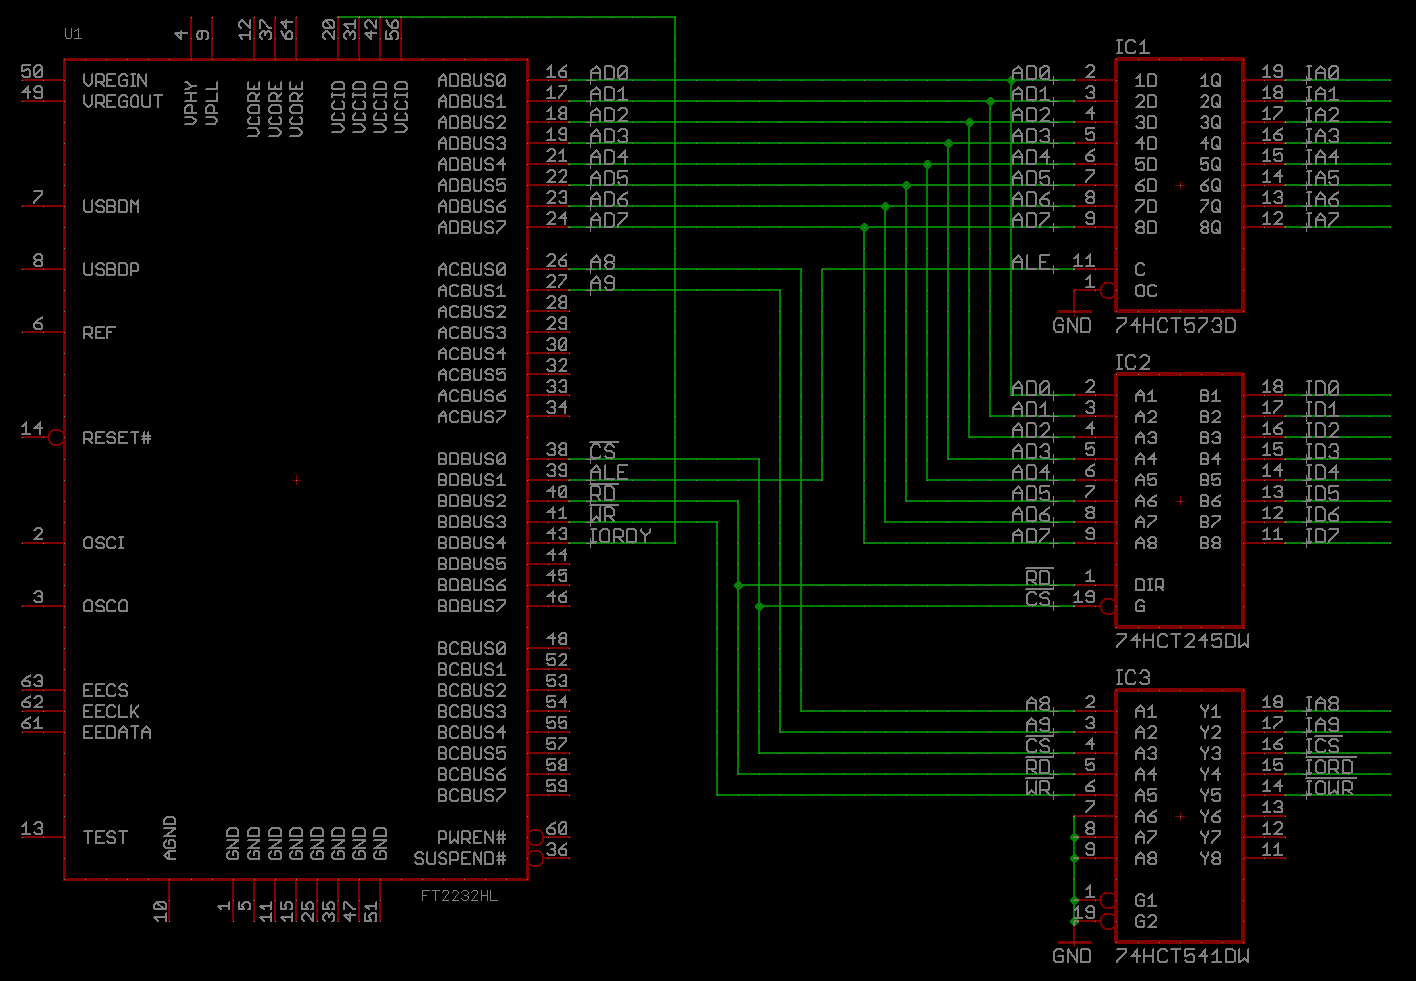The image size is (1416, 981).
Task: Select the ACBUS1 pin label
Action: click(472, 290)
